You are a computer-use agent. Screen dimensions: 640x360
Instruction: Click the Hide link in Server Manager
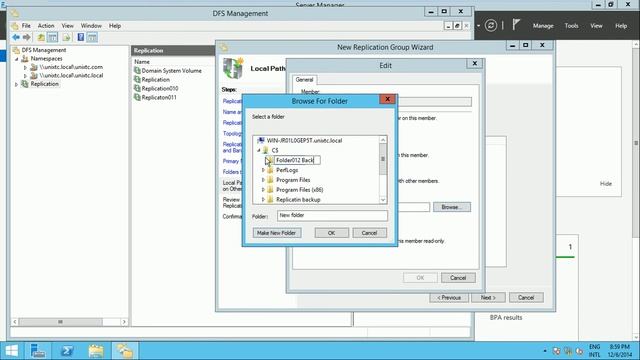606,184
